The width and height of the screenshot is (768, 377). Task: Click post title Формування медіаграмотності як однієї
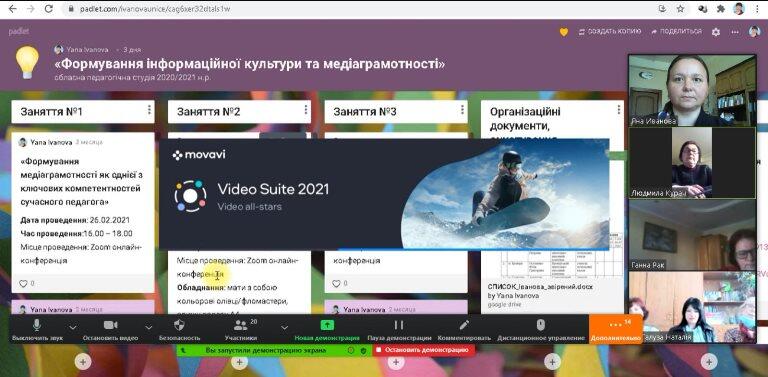point(81,181)
